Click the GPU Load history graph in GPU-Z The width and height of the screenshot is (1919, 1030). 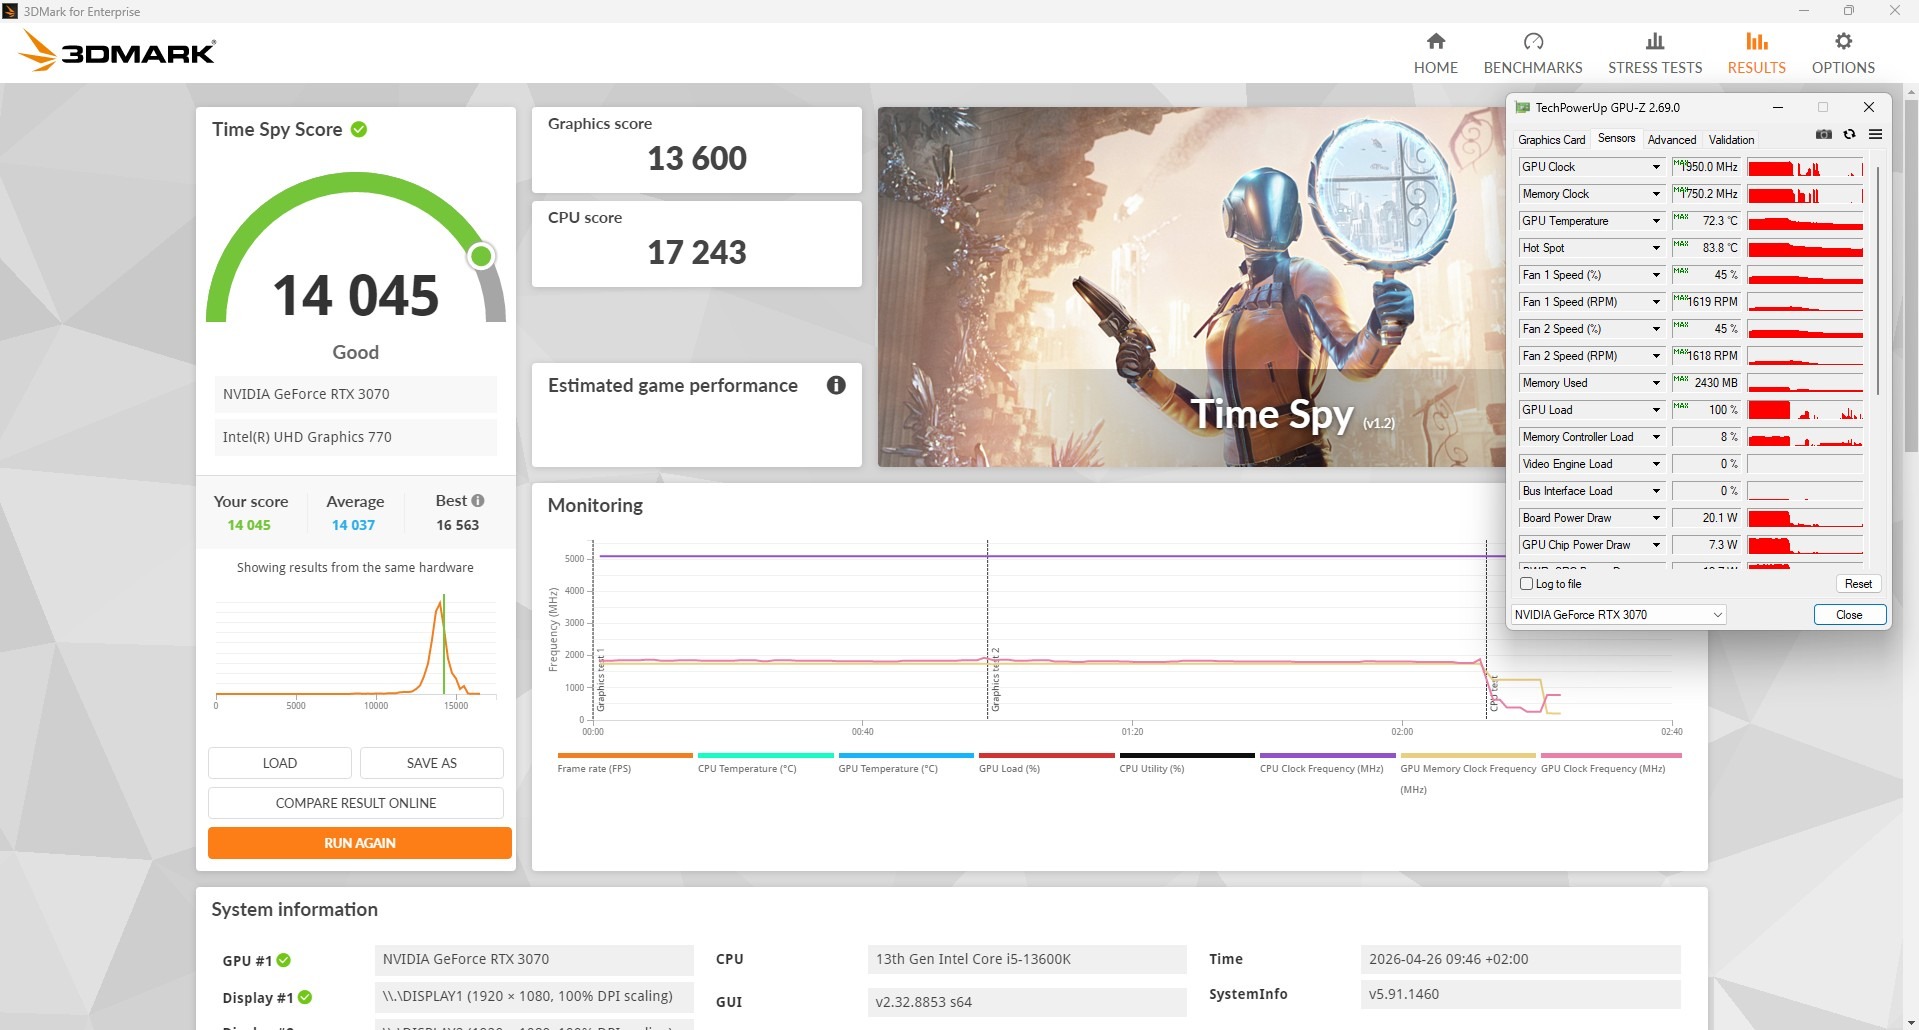tap(1805, 410)
